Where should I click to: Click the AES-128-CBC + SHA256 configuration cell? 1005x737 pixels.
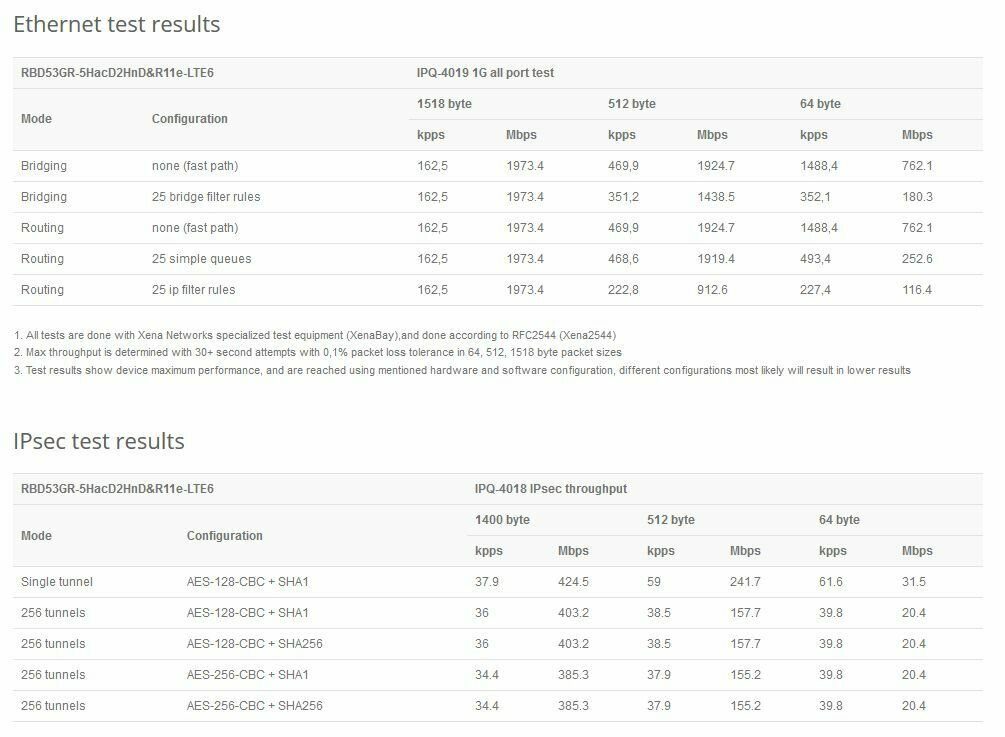[254, 644]
